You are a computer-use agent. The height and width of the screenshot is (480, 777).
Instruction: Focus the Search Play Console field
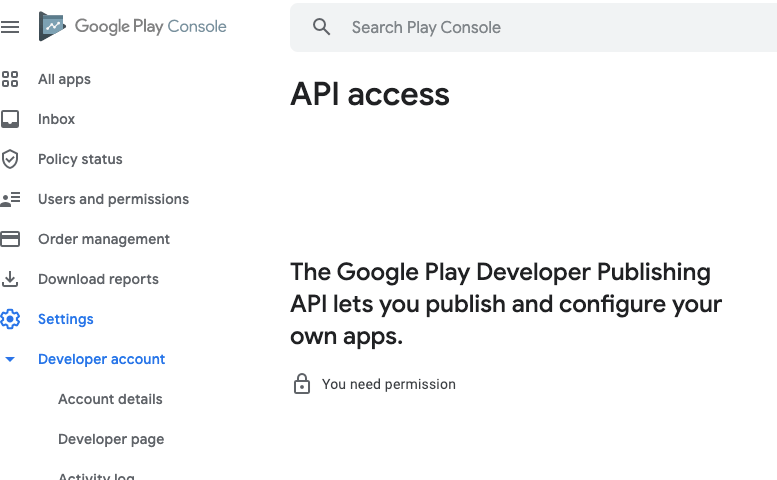point(533,27)
